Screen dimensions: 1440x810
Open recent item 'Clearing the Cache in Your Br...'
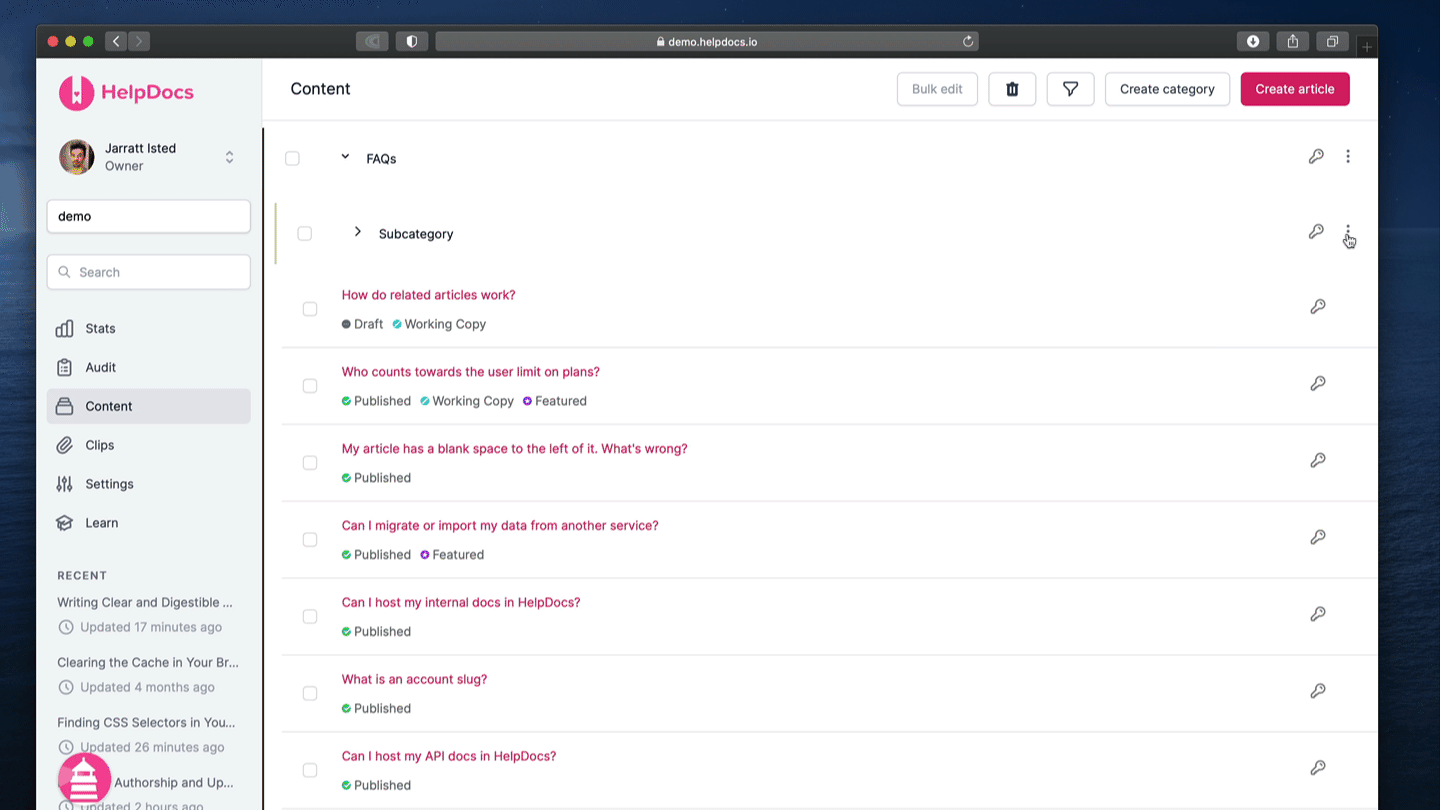click(148, 662)
